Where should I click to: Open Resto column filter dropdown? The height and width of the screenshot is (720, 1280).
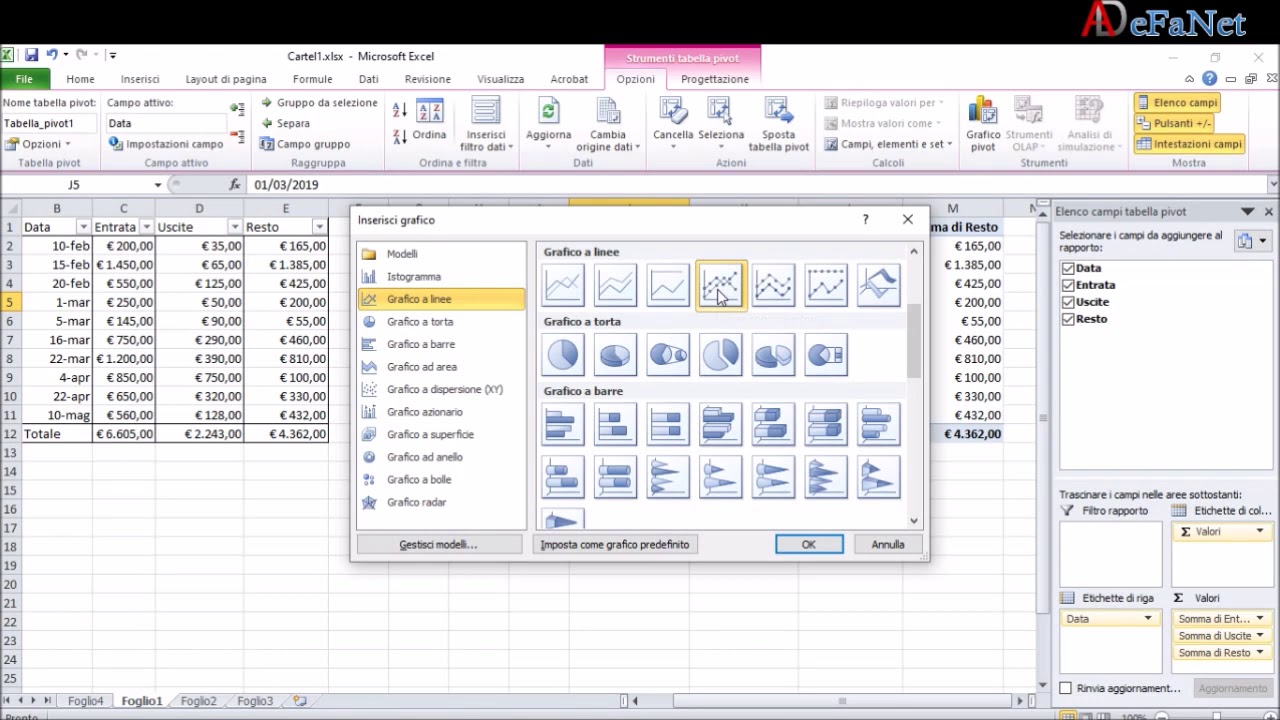click(319, 227)
